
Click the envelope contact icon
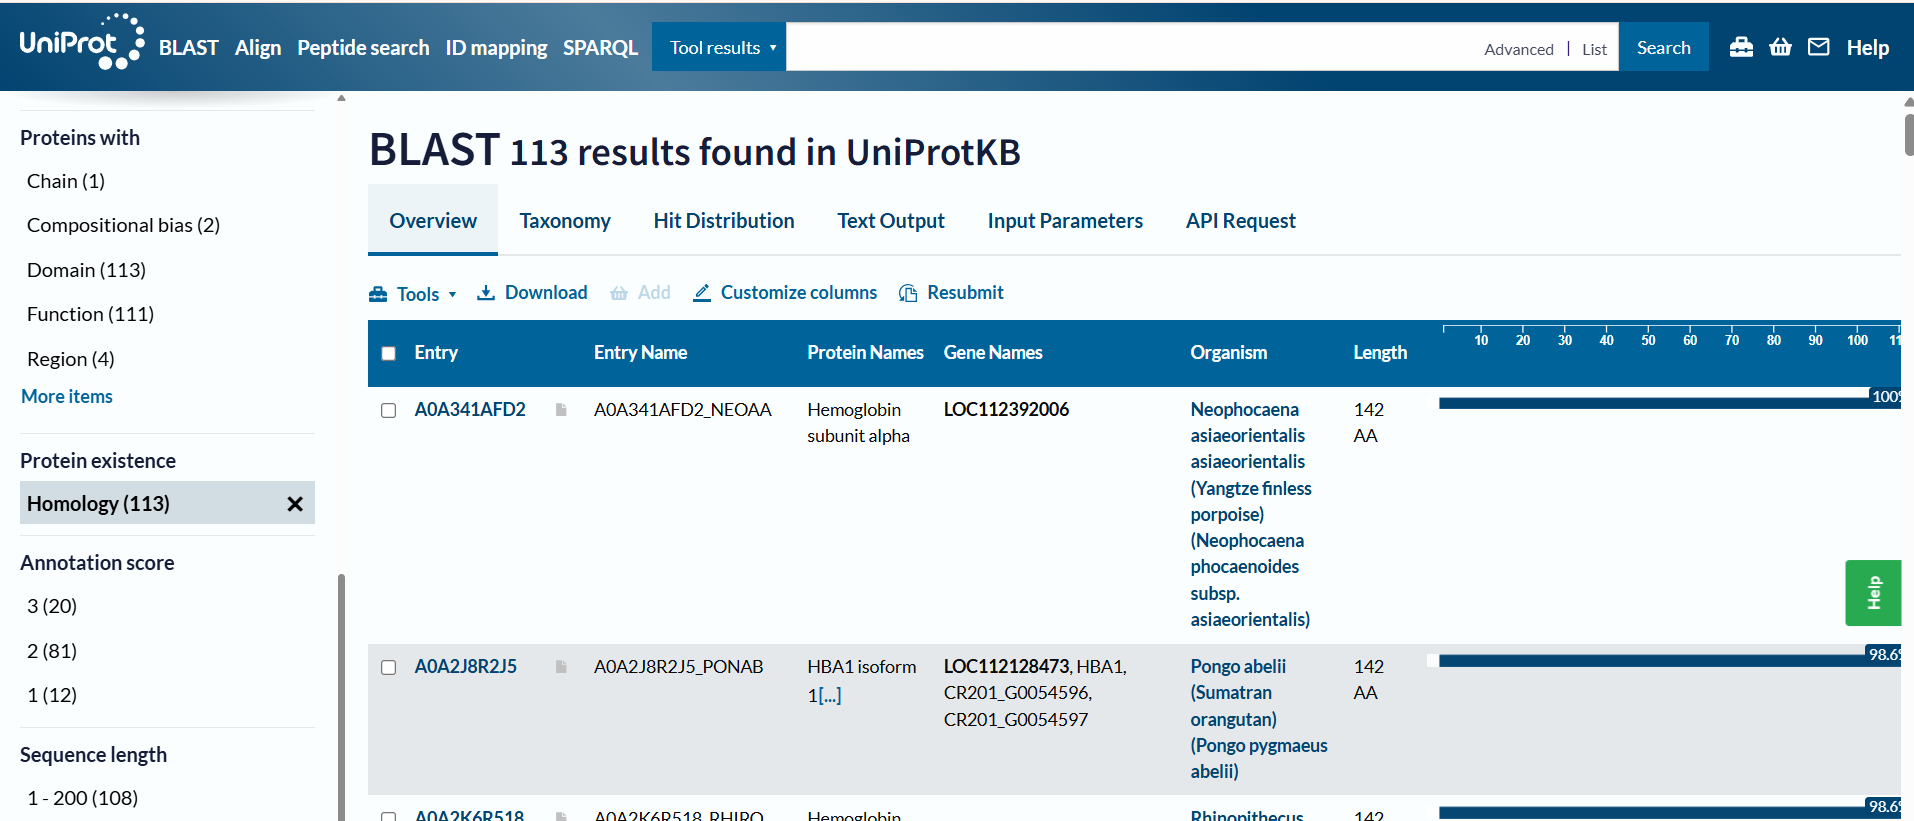(1818, 47)
